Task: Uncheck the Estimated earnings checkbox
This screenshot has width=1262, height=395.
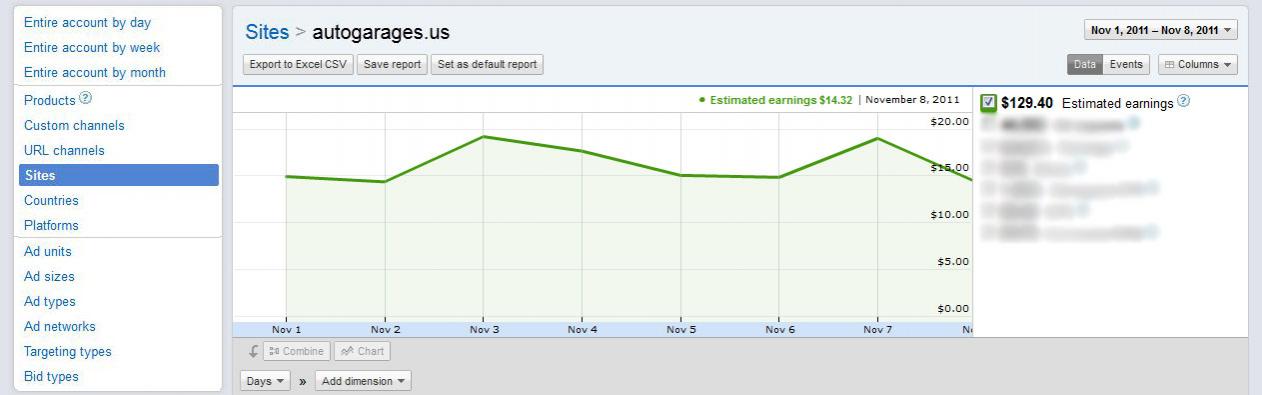Action: coord(988,102)
